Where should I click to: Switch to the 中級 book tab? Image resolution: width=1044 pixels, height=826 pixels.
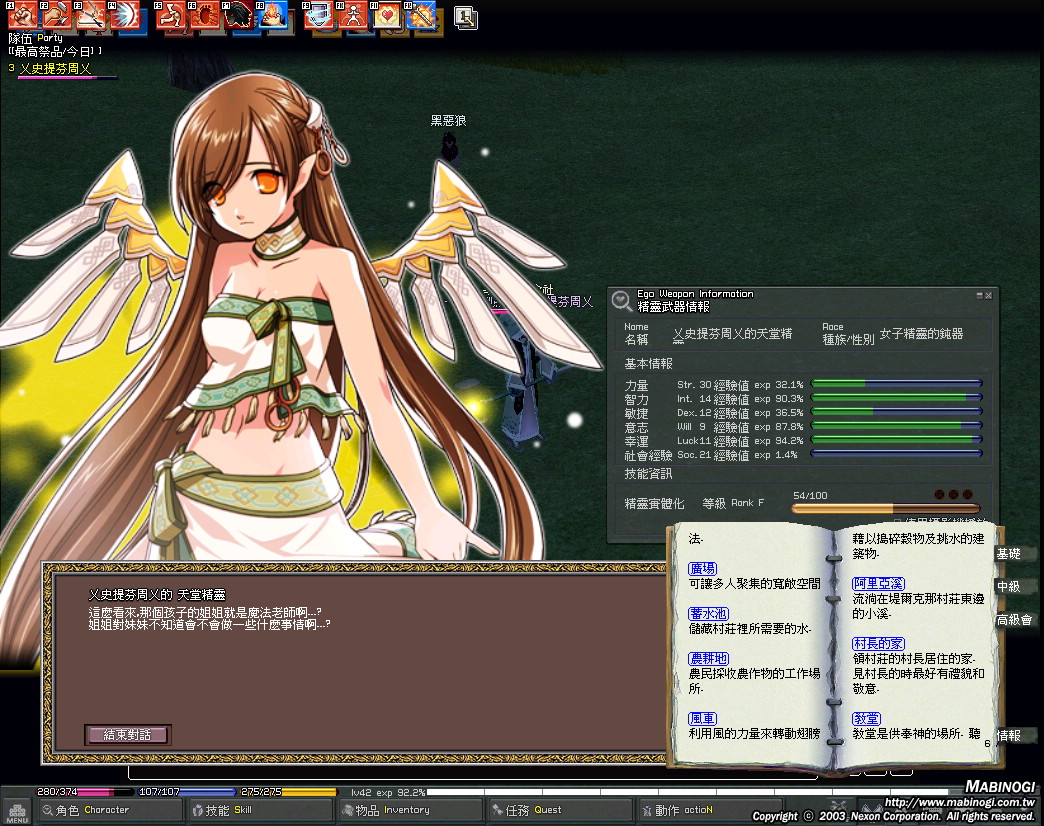[x=1010, y=587]
